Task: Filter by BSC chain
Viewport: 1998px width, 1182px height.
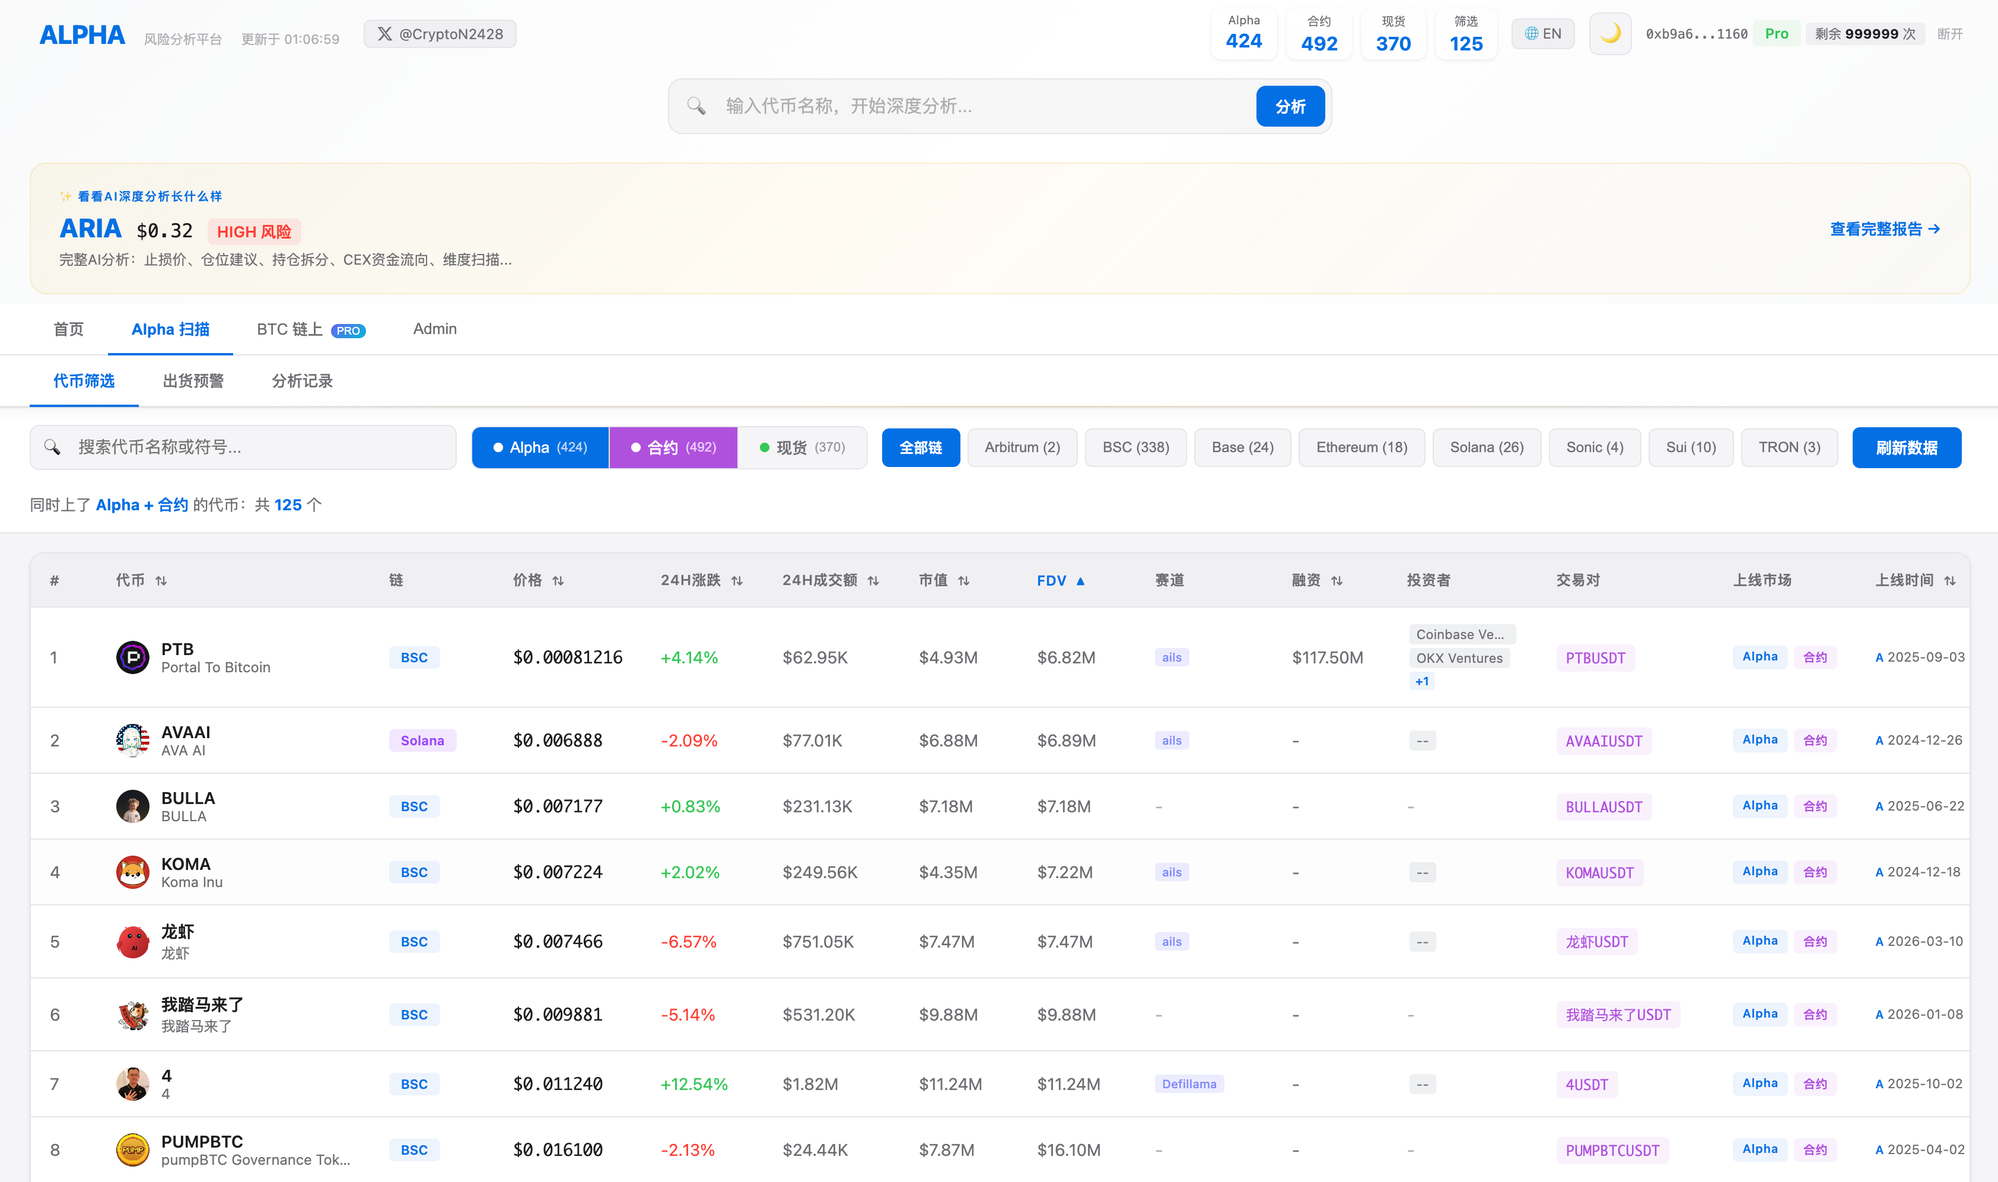Action: 1136,447
